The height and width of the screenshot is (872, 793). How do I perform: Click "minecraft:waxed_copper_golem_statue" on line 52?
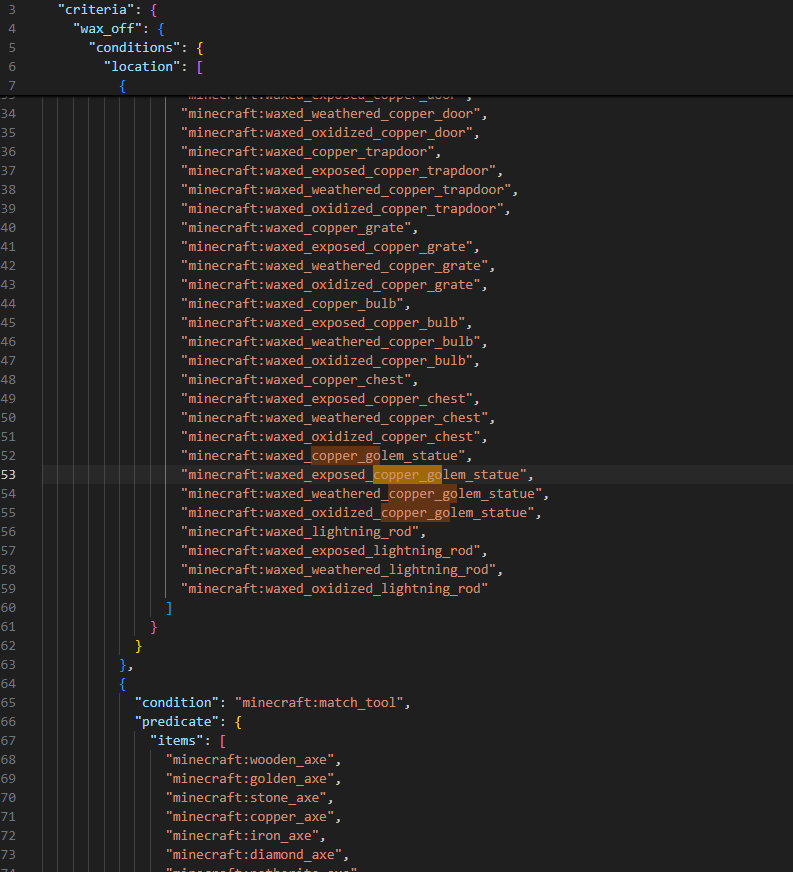click(319, 456)
